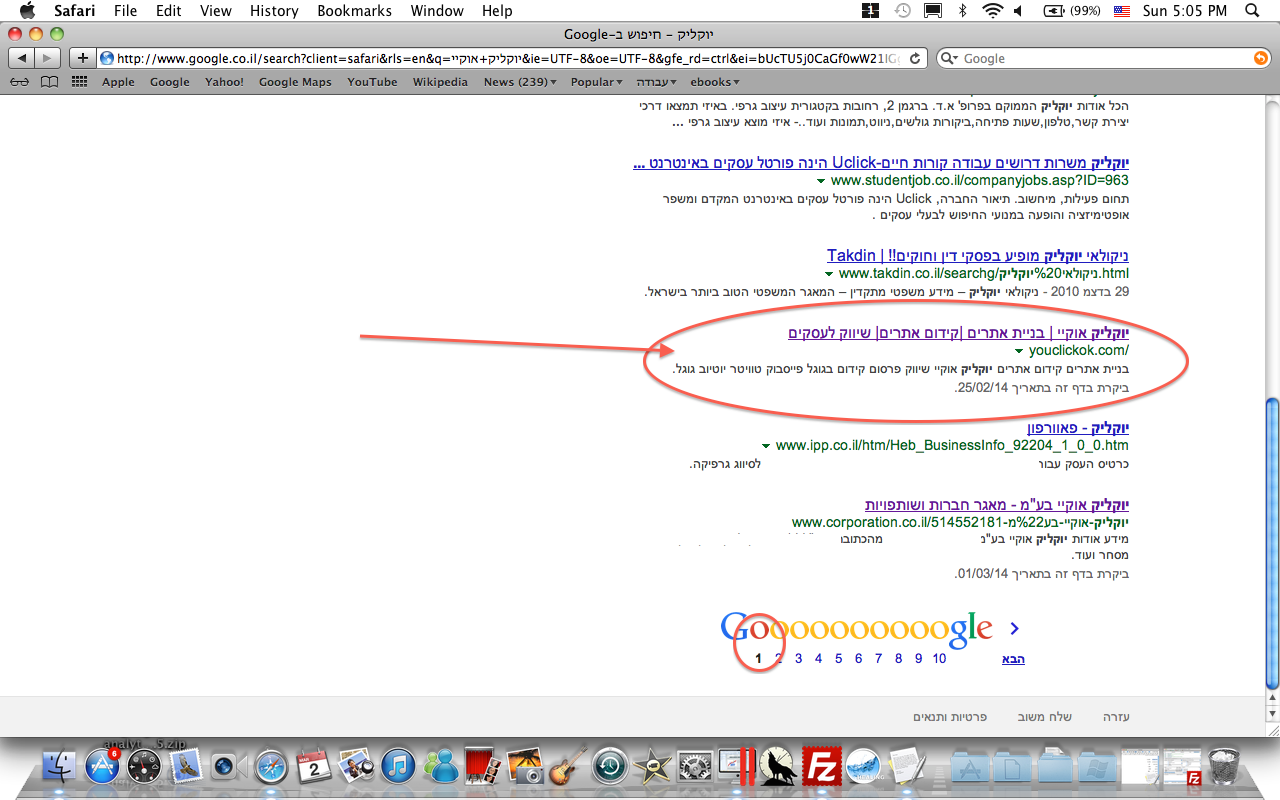Open Wikipedia bookmark in bookmarks bar
The image size is (1280, 800).
pyautogui.click(x=440, y=82)
